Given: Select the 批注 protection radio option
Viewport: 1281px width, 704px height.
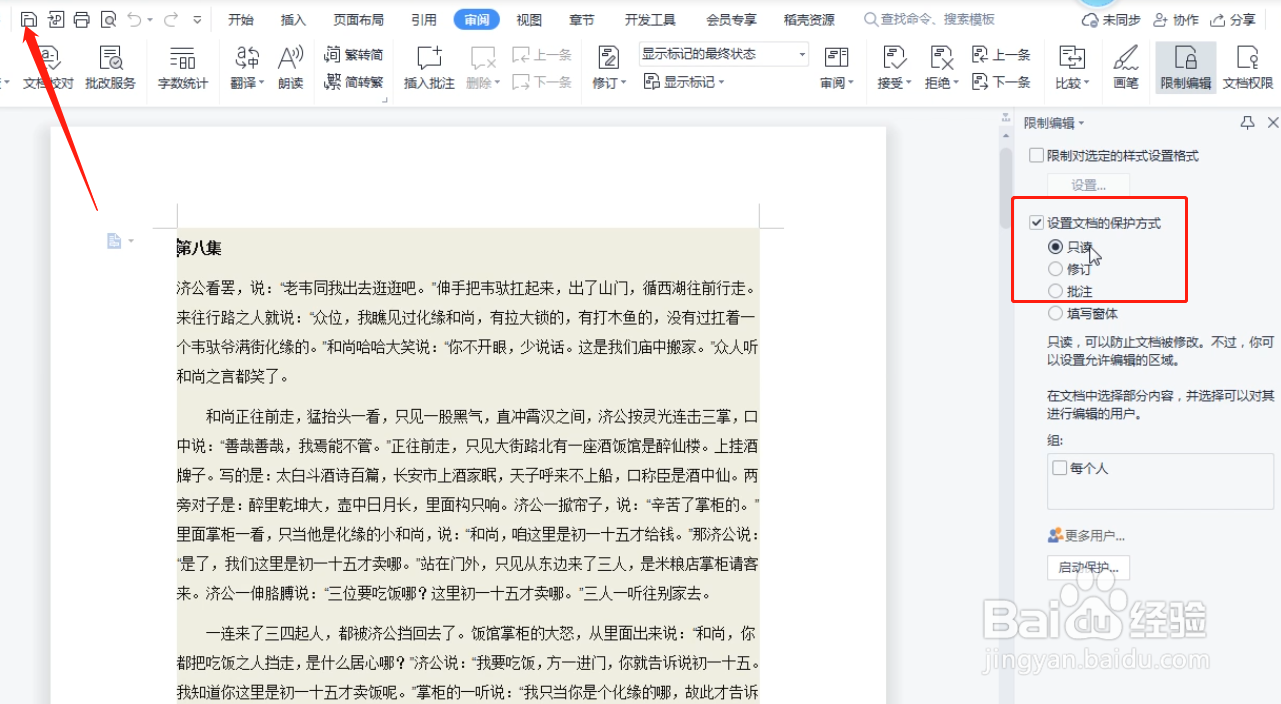Looking at the screenshot, I should (x=1055, y=291).
